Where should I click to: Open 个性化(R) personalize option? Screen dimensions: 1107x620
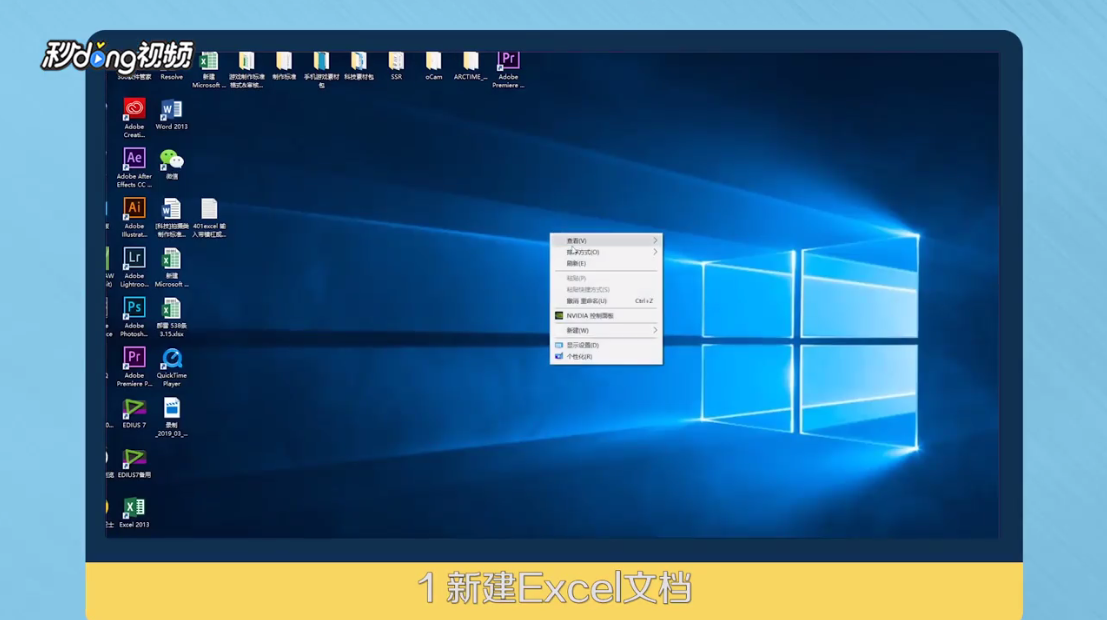coord(606,357)
